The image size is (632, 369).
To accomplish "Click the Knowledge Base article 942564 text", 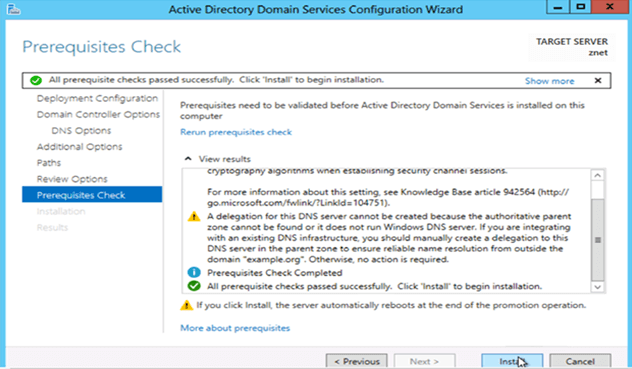I will pyautogui.click(x=468, y=192).
